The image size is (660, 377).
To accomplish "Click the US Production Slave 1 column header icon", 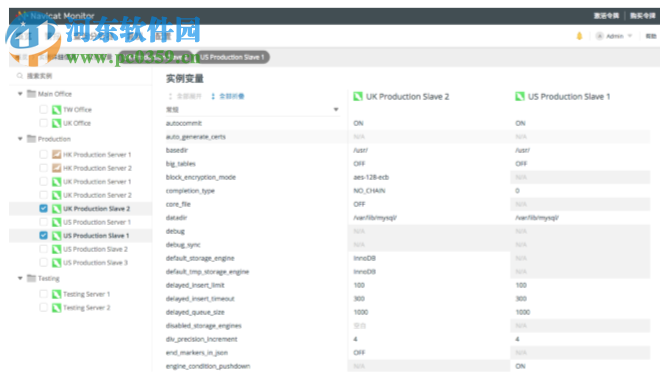I will click(x=520, y=96).
